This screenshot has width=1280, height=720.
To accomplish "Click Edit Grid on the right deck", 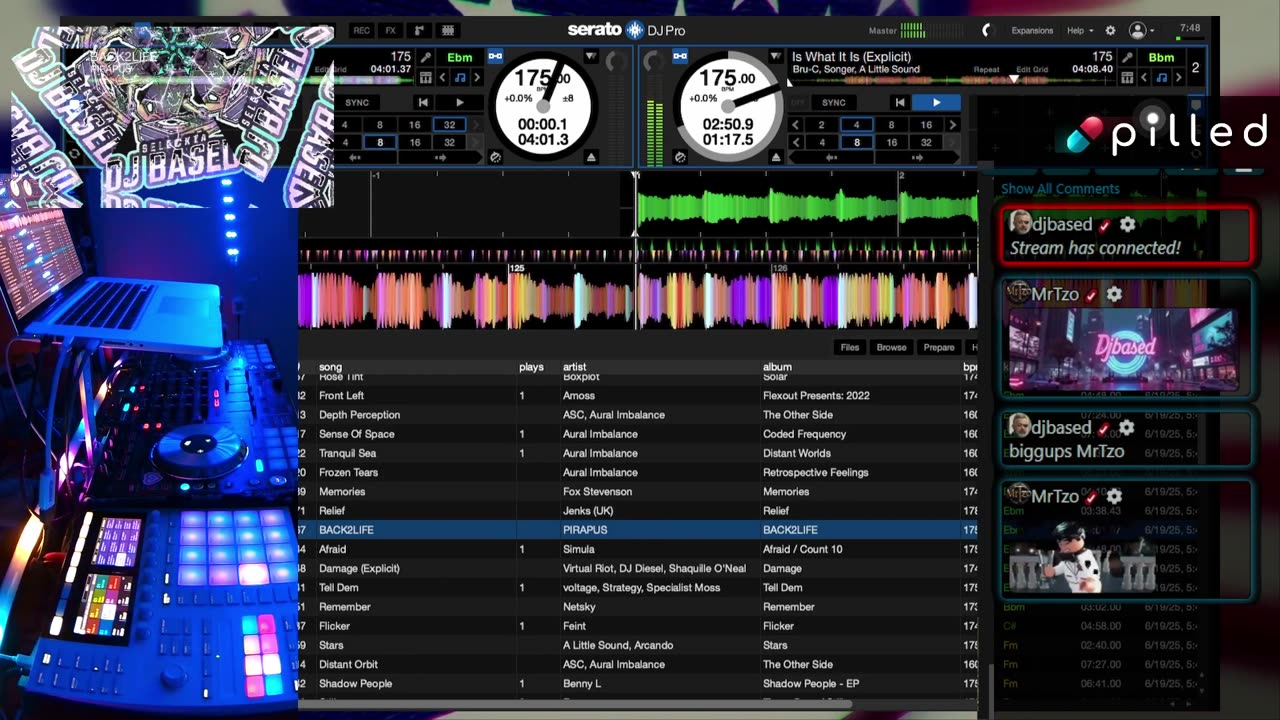I will pos(1032,70).
